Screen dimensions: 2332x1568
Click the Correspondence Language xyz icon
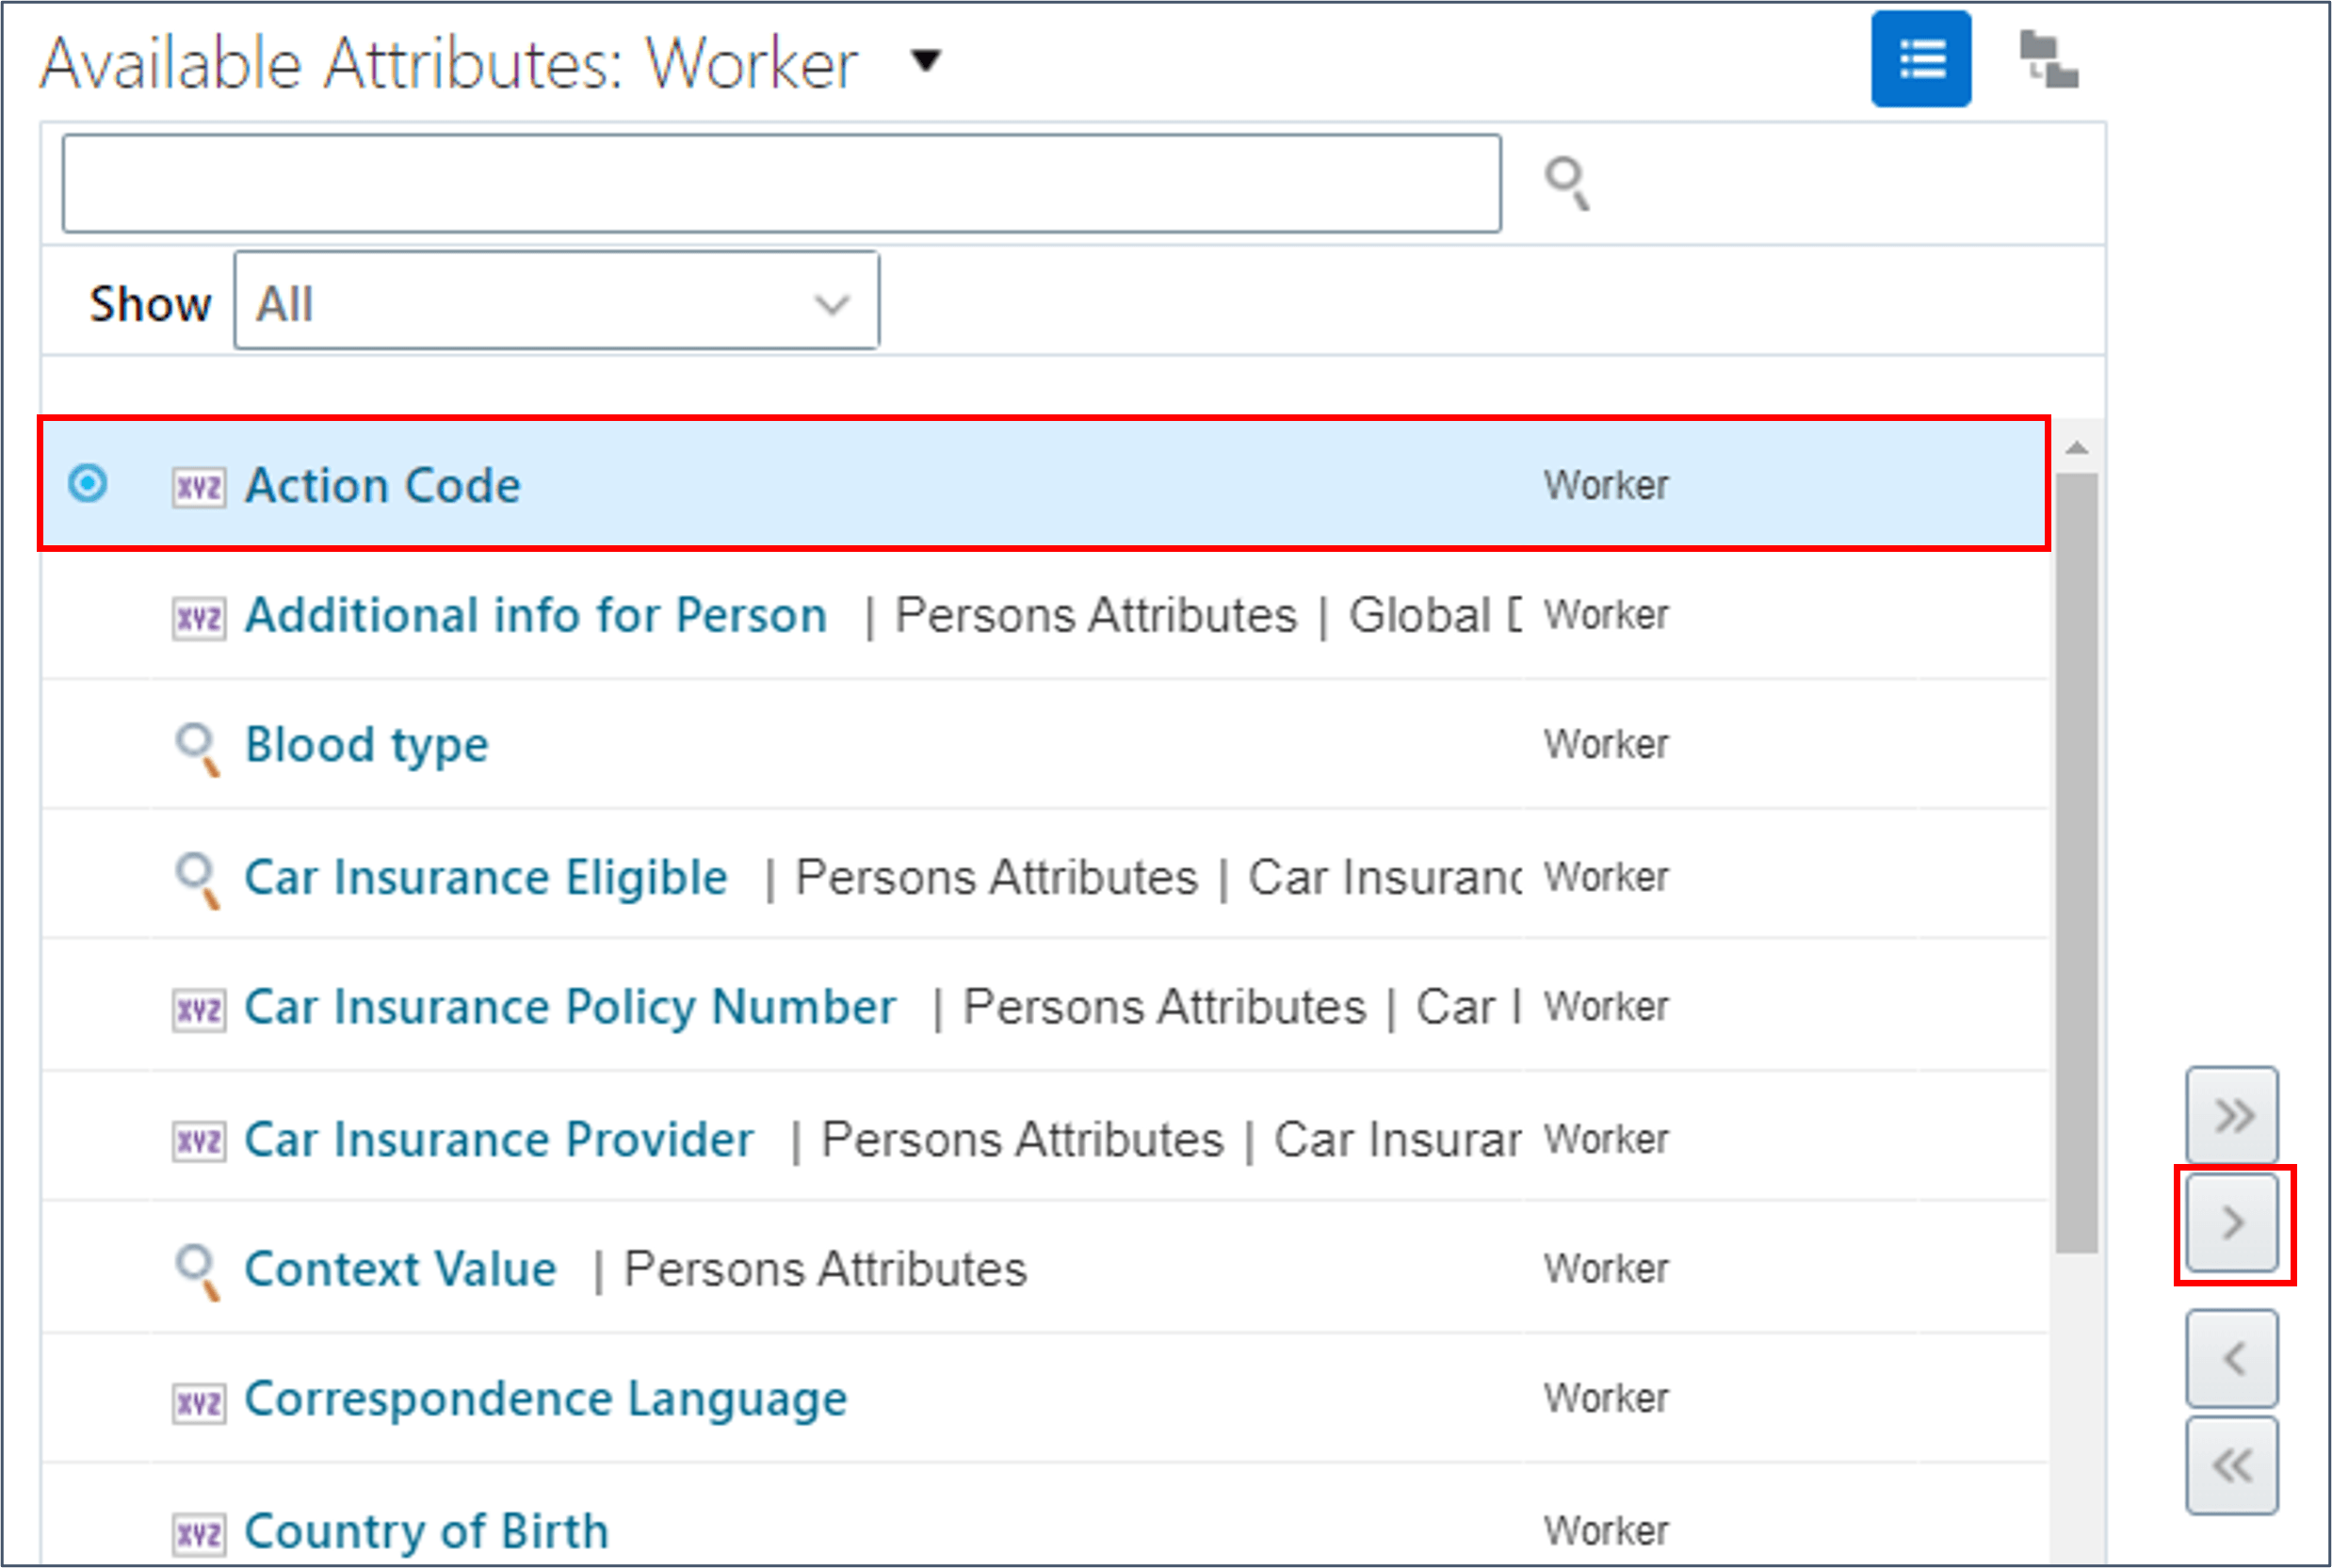point(198,1402)
